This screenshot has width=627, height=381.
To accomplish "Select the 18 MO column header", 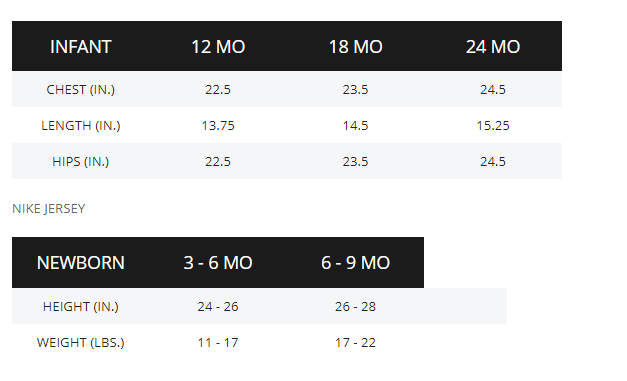I will (355, 47).
